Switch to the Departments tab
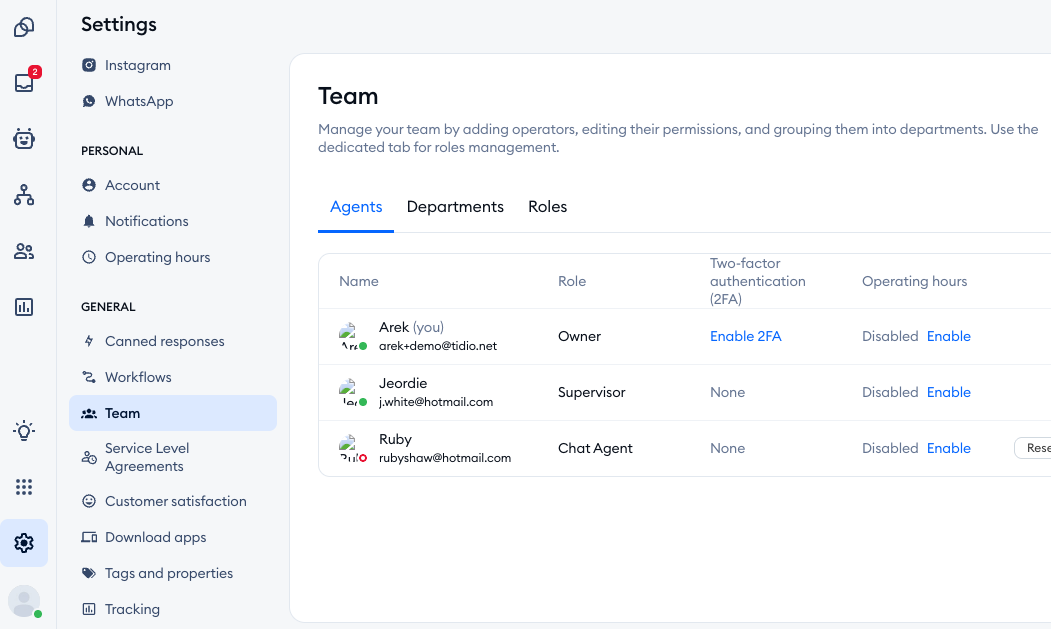This screenshot has height=629, width=1051. coord(455,207)
